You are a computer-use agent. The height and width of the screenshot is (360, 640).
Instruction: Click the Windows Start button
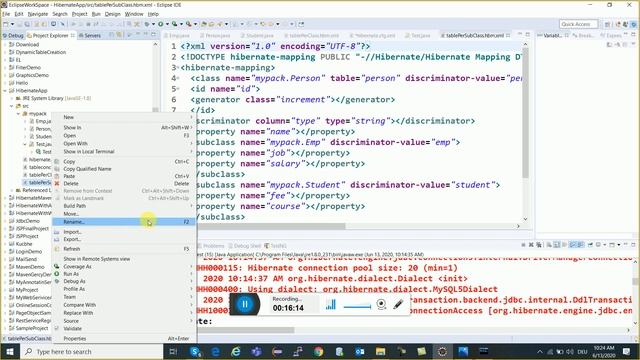(10, 351)
